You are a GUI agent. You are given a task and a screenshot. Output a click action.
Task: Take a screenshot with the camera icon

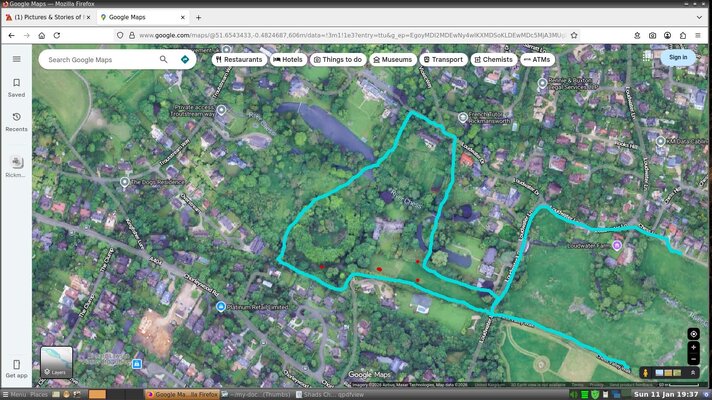tap(652, 35)
